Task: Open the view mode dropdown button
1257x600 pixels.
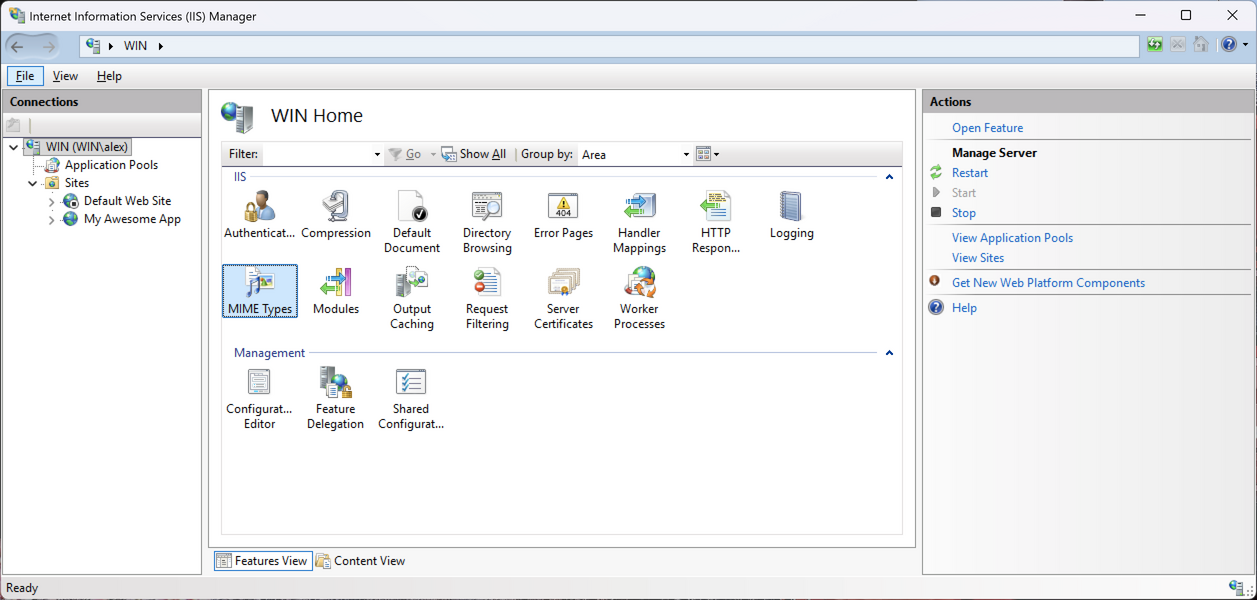Action: pos(707,154)
